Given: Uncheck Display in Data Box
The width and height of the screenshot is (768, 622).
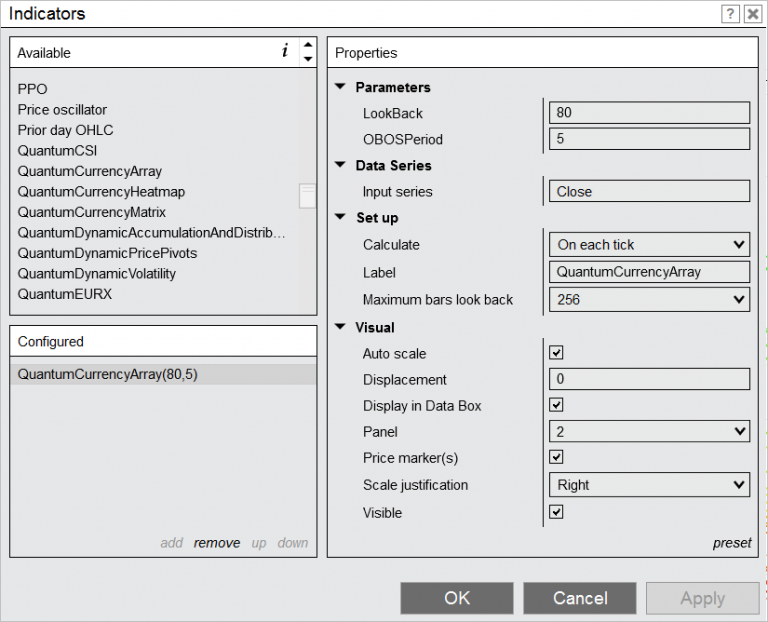Looking at the screenshot, I should (557, 405).
